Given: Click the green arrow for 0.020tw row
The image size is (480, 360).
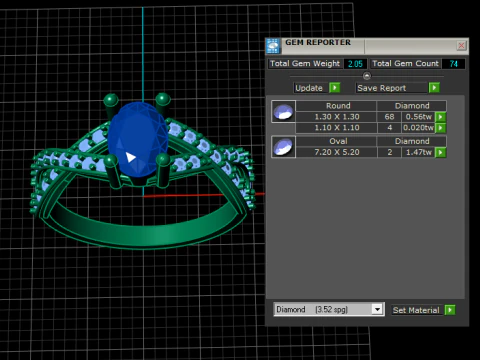Looking at the screenshot, I should [441, 128].
